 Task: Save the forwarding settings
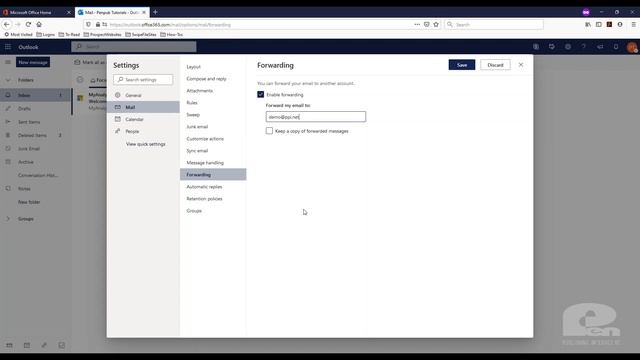coord(462,65)
